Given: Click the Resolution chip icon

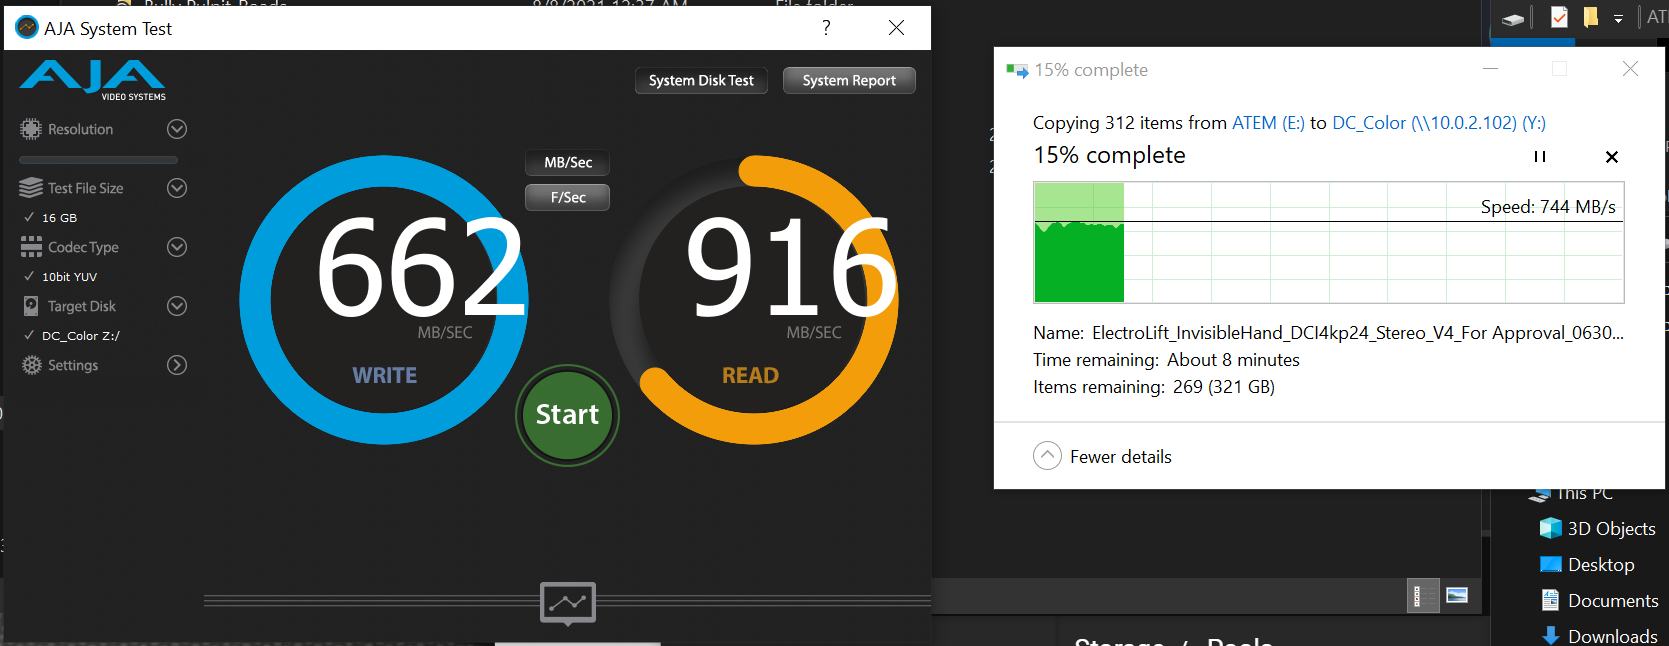Looking at the screenshot, I should 31,129.
